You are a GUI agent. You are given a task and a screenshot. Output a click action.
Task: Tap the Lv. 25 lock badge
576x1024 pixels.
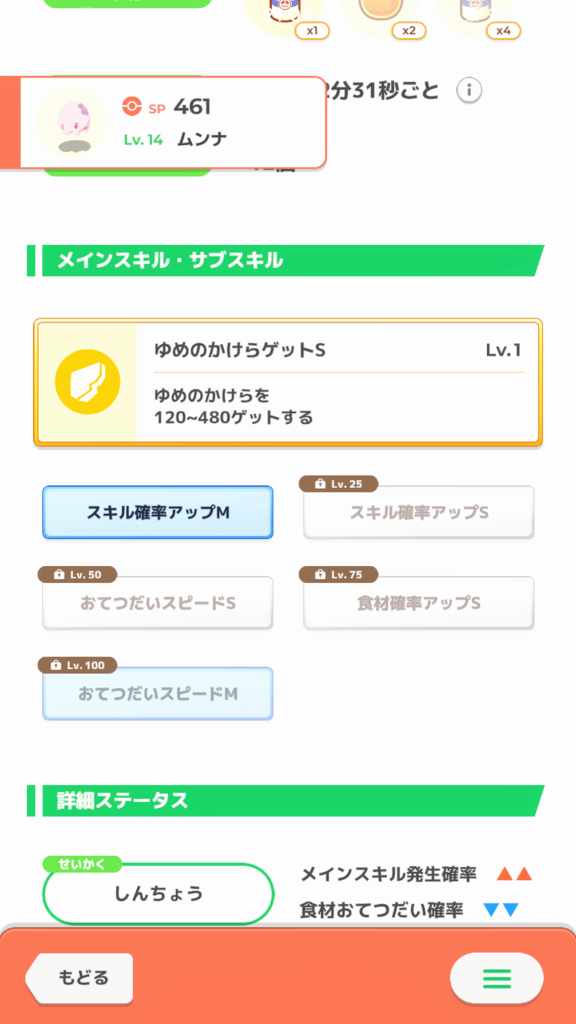[338, 484]
